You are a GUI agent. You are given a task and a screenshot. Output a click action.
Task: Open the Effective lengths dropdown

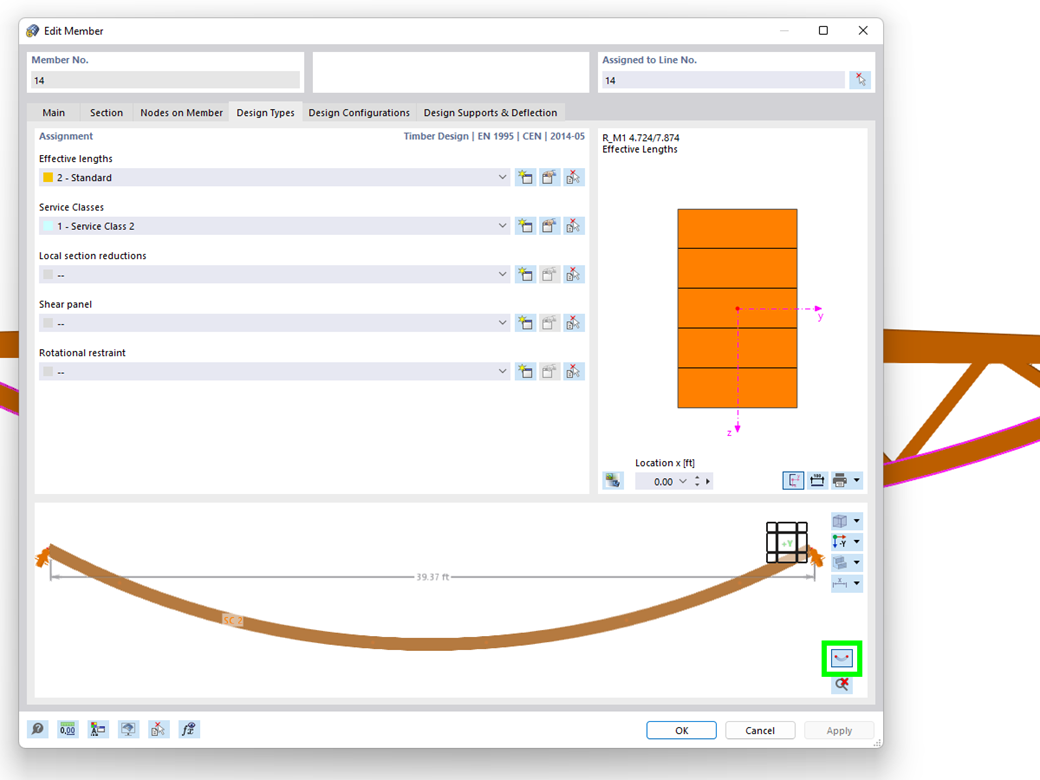(503, 177)
